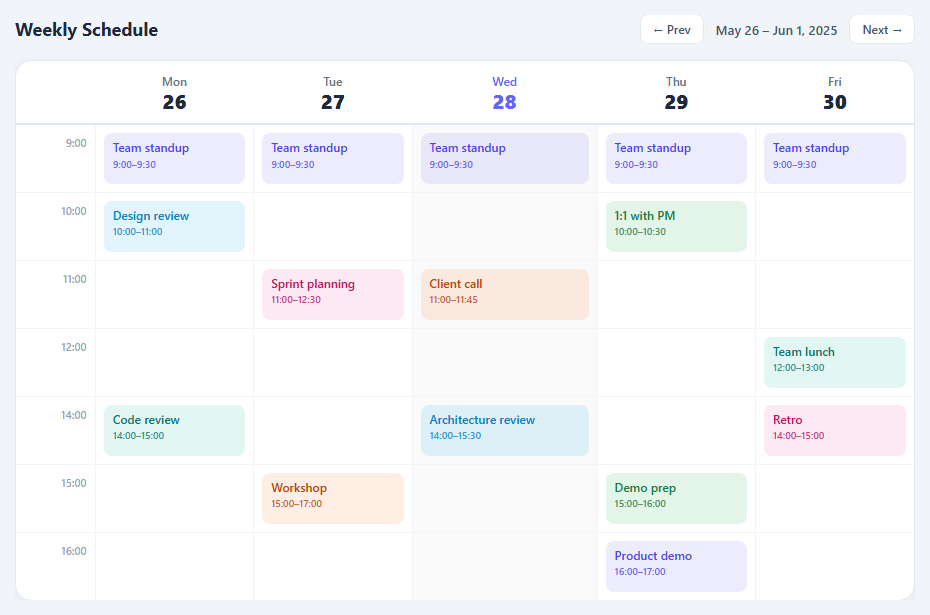Open the Retro event on Friday
Screen dimensions: 930x615
click(x=835, y=431)
